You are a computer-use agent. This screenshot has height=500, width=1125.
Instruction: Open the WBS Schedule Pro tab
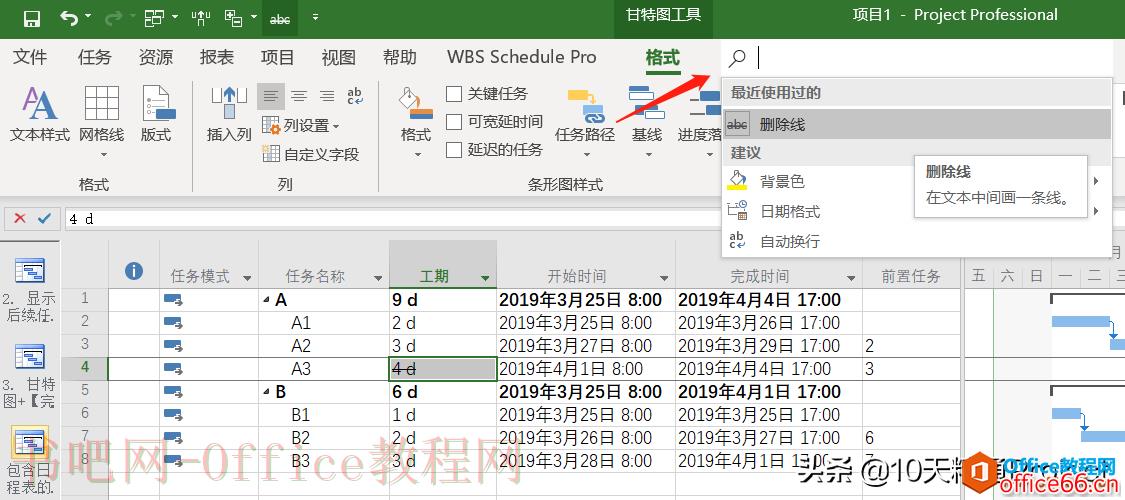tap(522, 57)
